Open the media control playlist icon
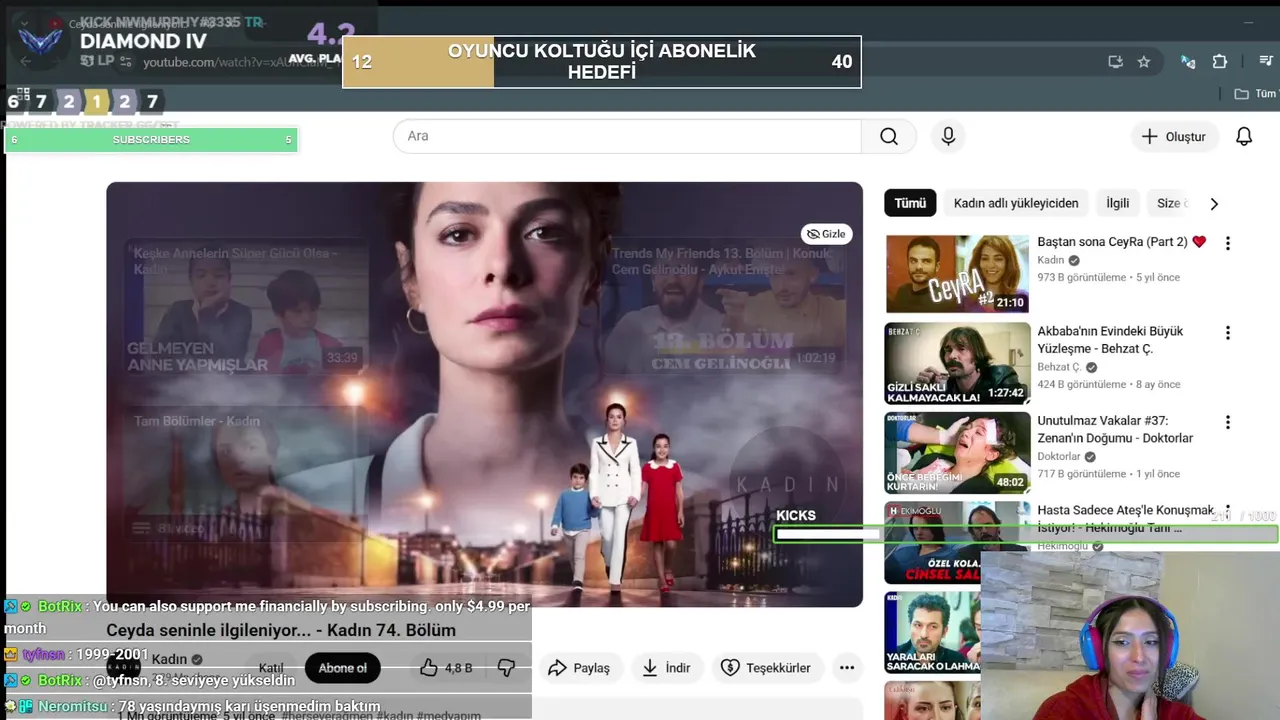Image resolution: width=1280 pixels, height=720 pixels. click(x=1266, y=62)
